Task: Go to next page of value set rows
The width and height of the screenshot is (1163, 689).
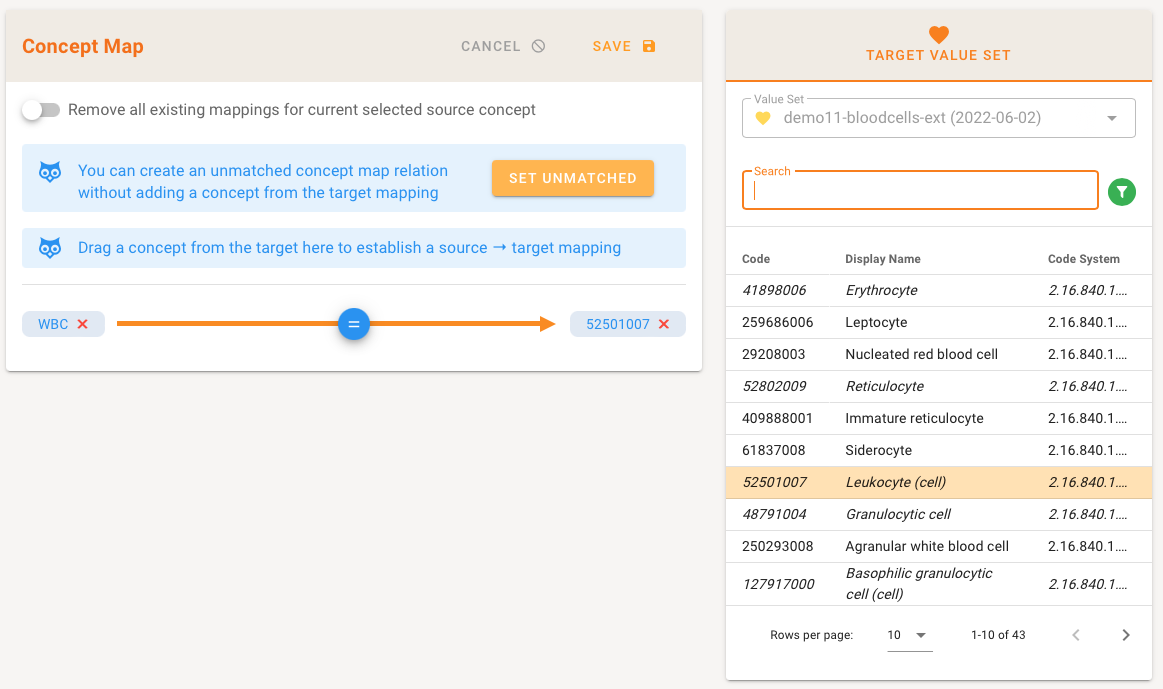Action: click(x=1126, y=635)
